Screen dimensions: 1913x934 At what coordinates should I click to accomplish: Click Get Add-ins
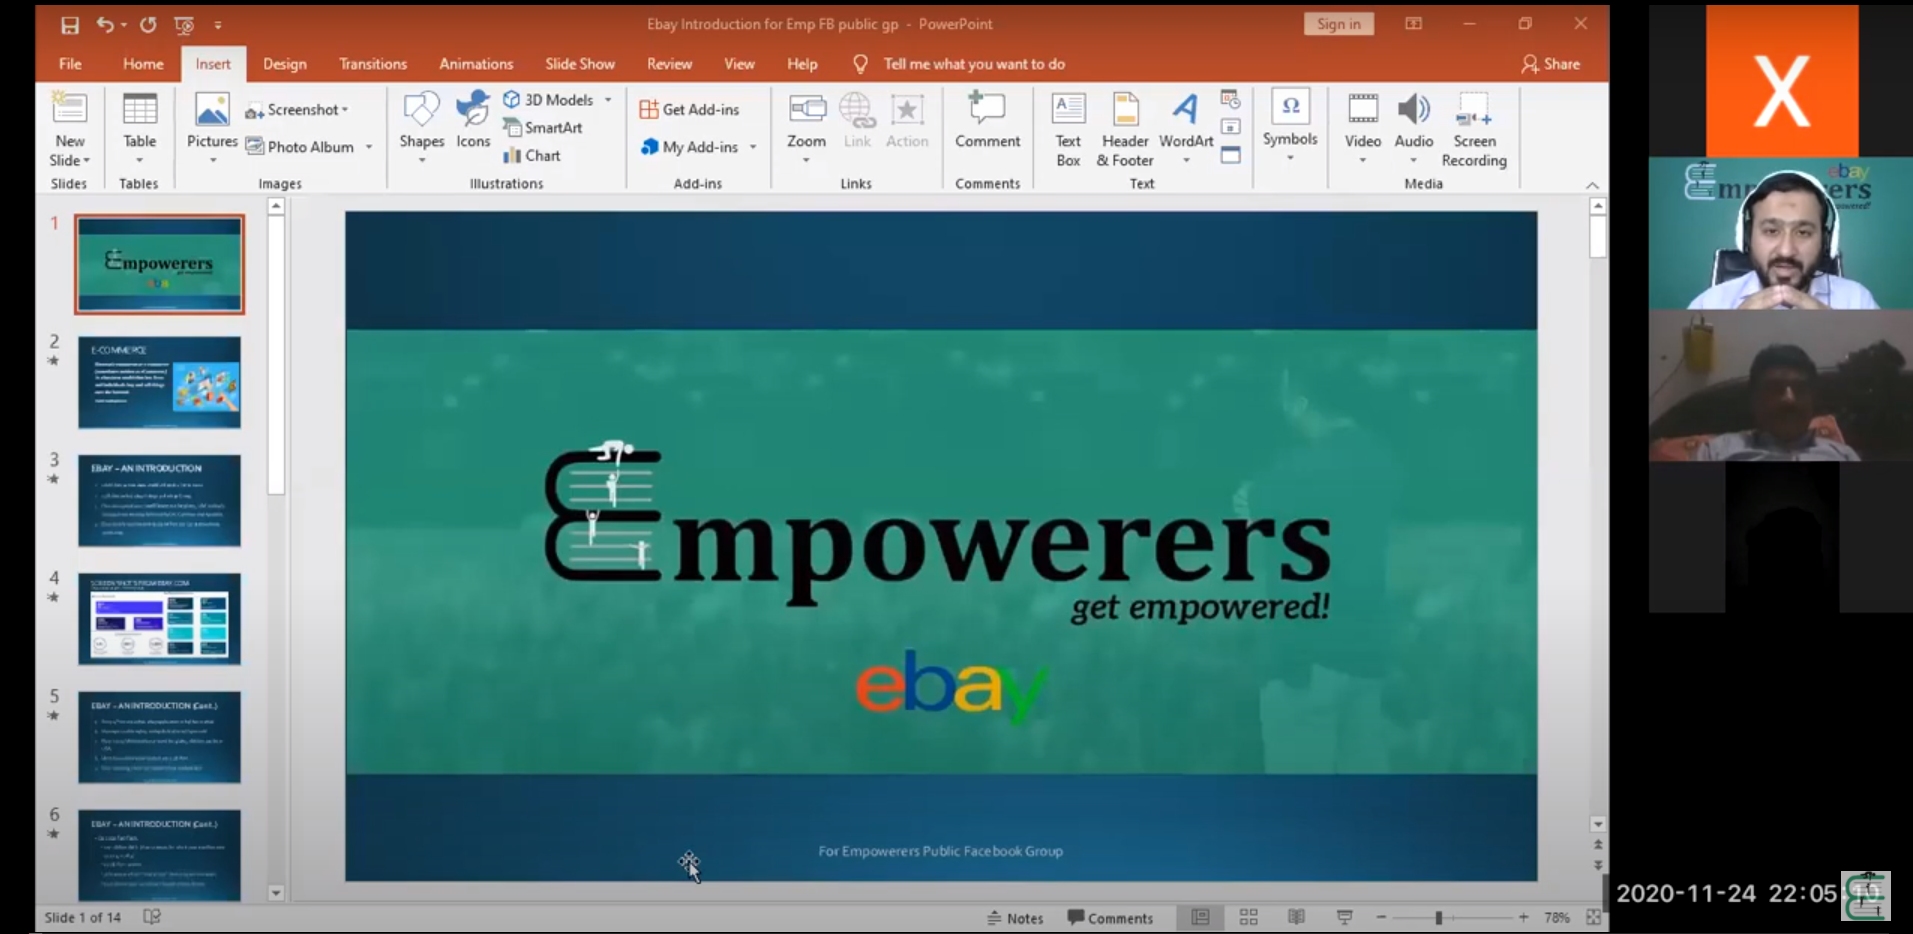point(690,110)
